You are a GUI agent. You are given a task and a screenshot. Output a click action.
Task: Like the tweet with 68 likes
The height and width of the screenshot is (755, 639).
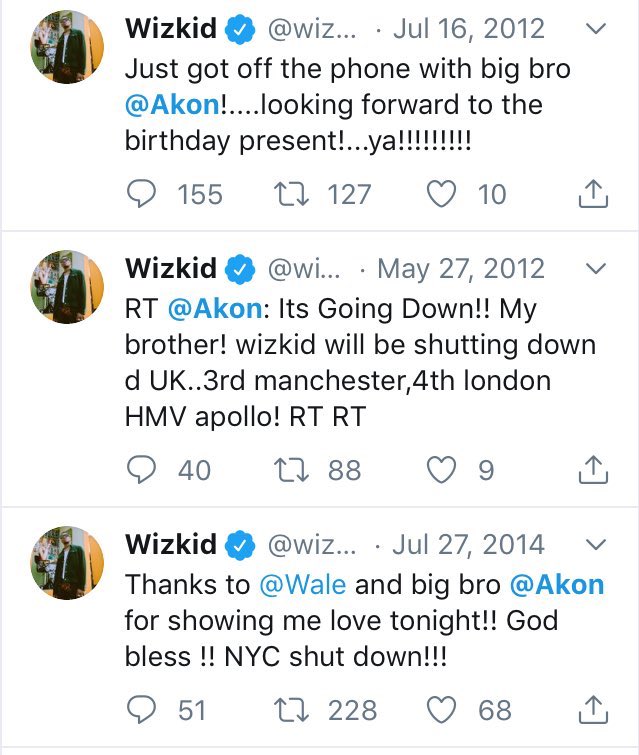click(x=441, y=710)
